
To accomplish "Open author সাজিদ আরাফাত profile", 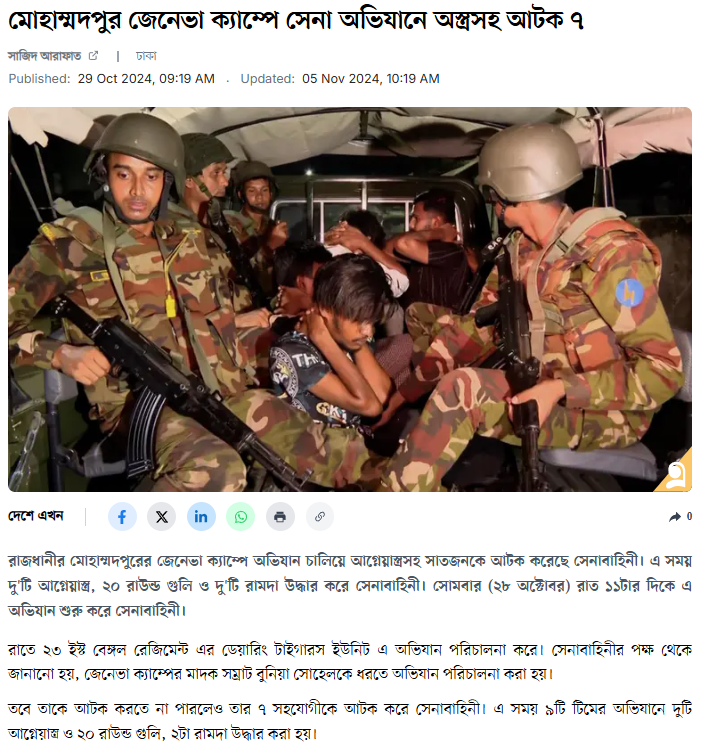I will tap(45, 56).
